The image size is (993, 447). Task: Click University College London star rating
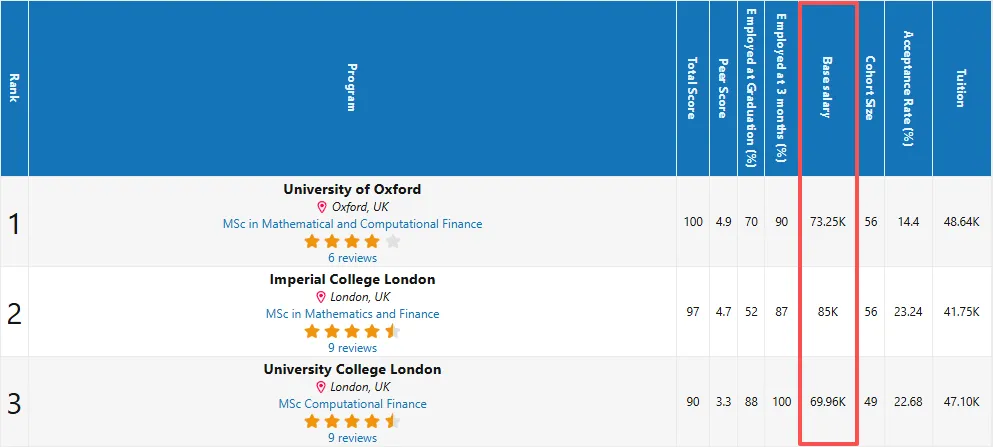point(352,421)
